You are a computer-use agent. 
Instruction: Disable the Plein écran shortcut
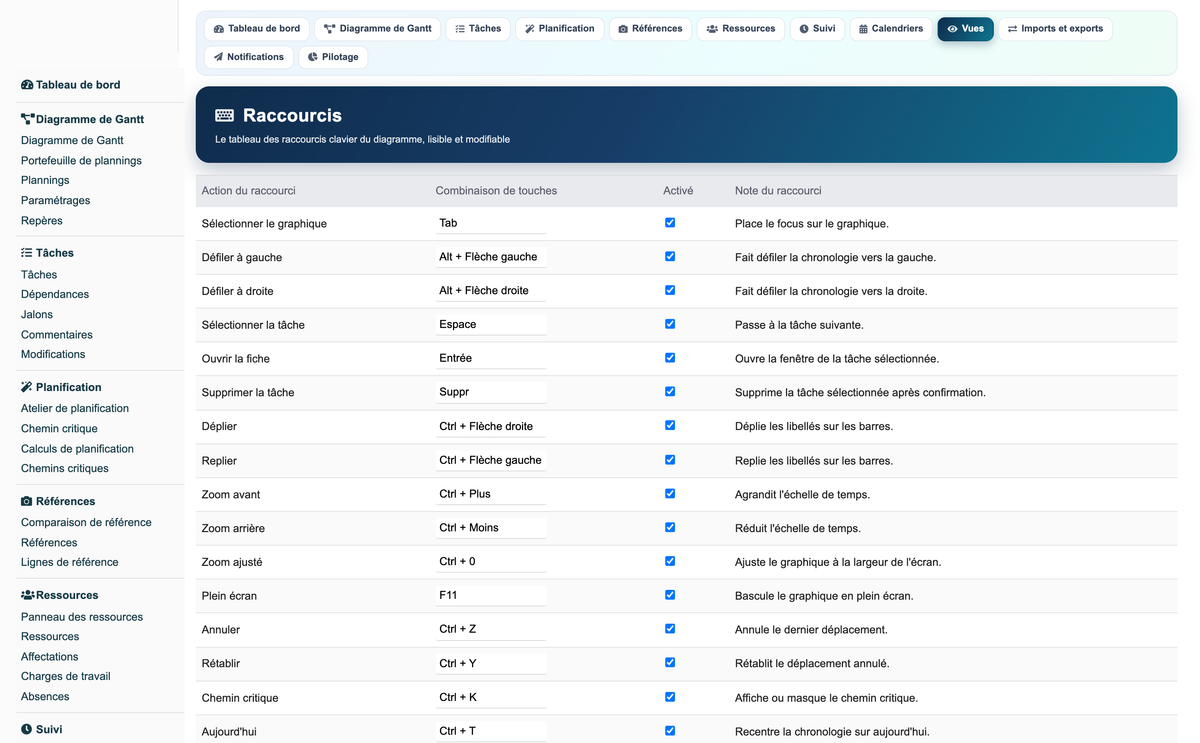[x=670, y=595]
